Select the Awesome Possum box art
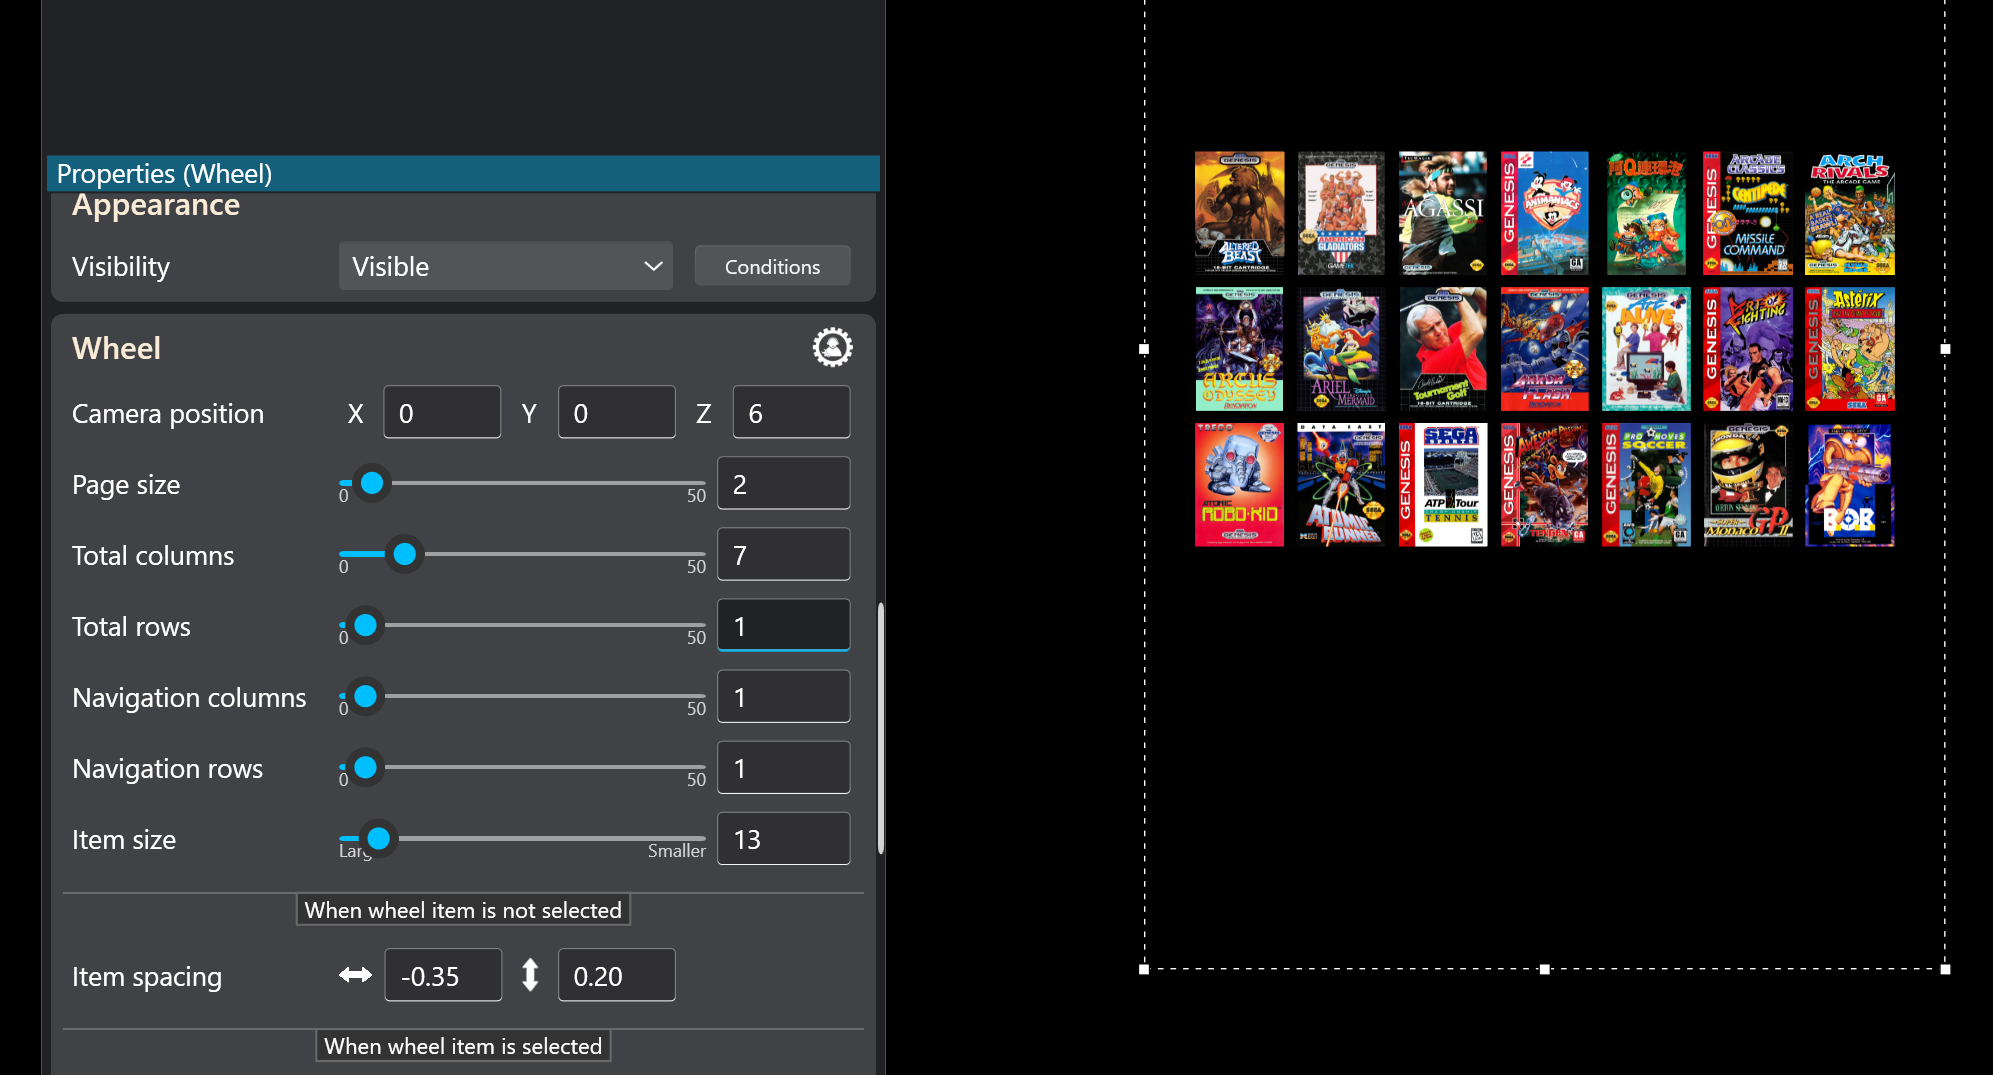1993x1075 pixels. click(x=1544, y=485)
